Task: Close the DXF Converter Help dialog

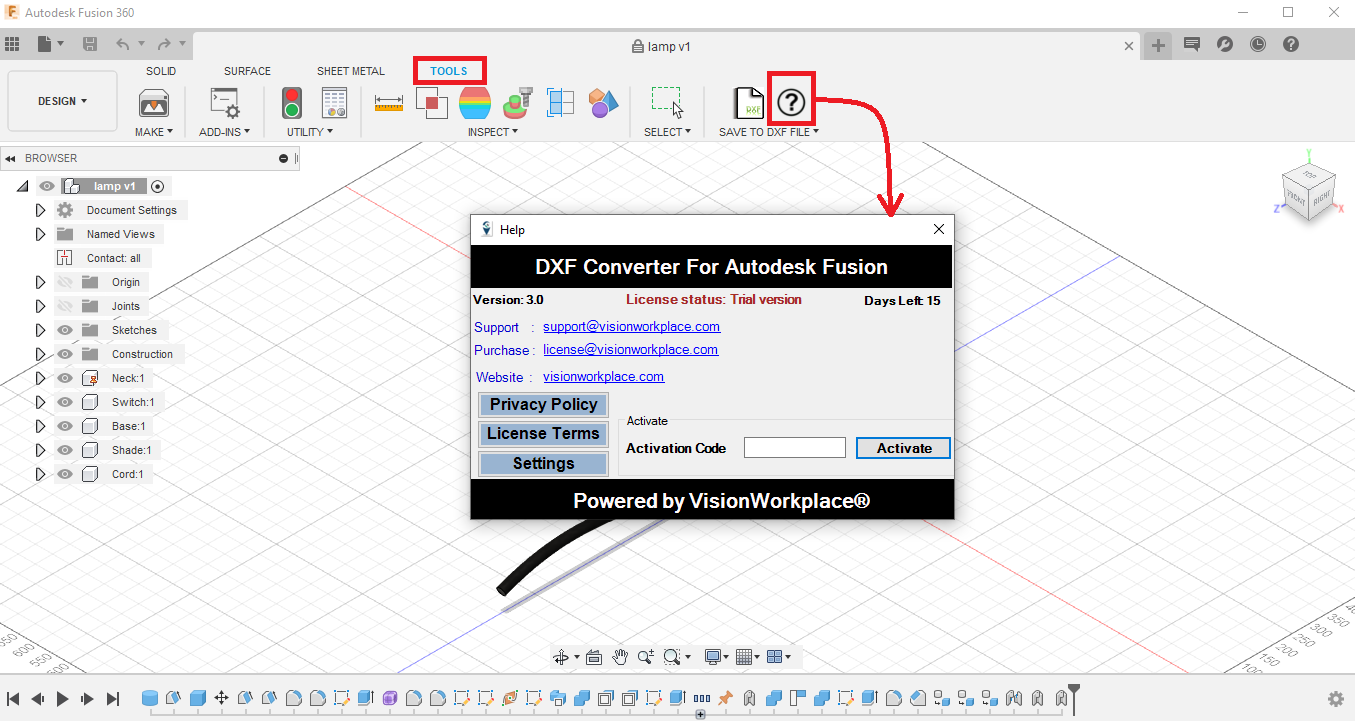Action: click(938, 229)
